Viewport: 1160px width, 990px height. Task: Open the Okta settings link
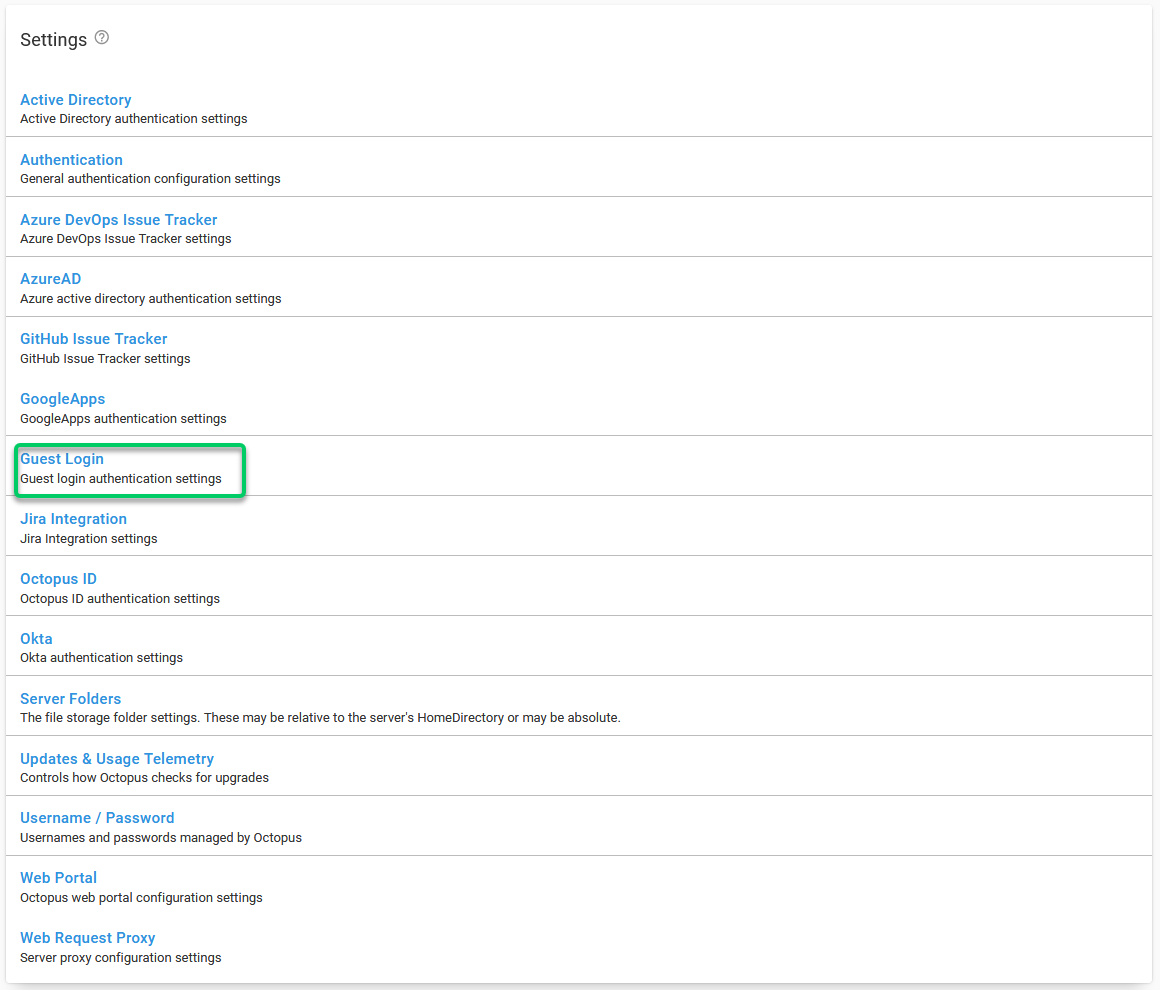click(36, 639)
